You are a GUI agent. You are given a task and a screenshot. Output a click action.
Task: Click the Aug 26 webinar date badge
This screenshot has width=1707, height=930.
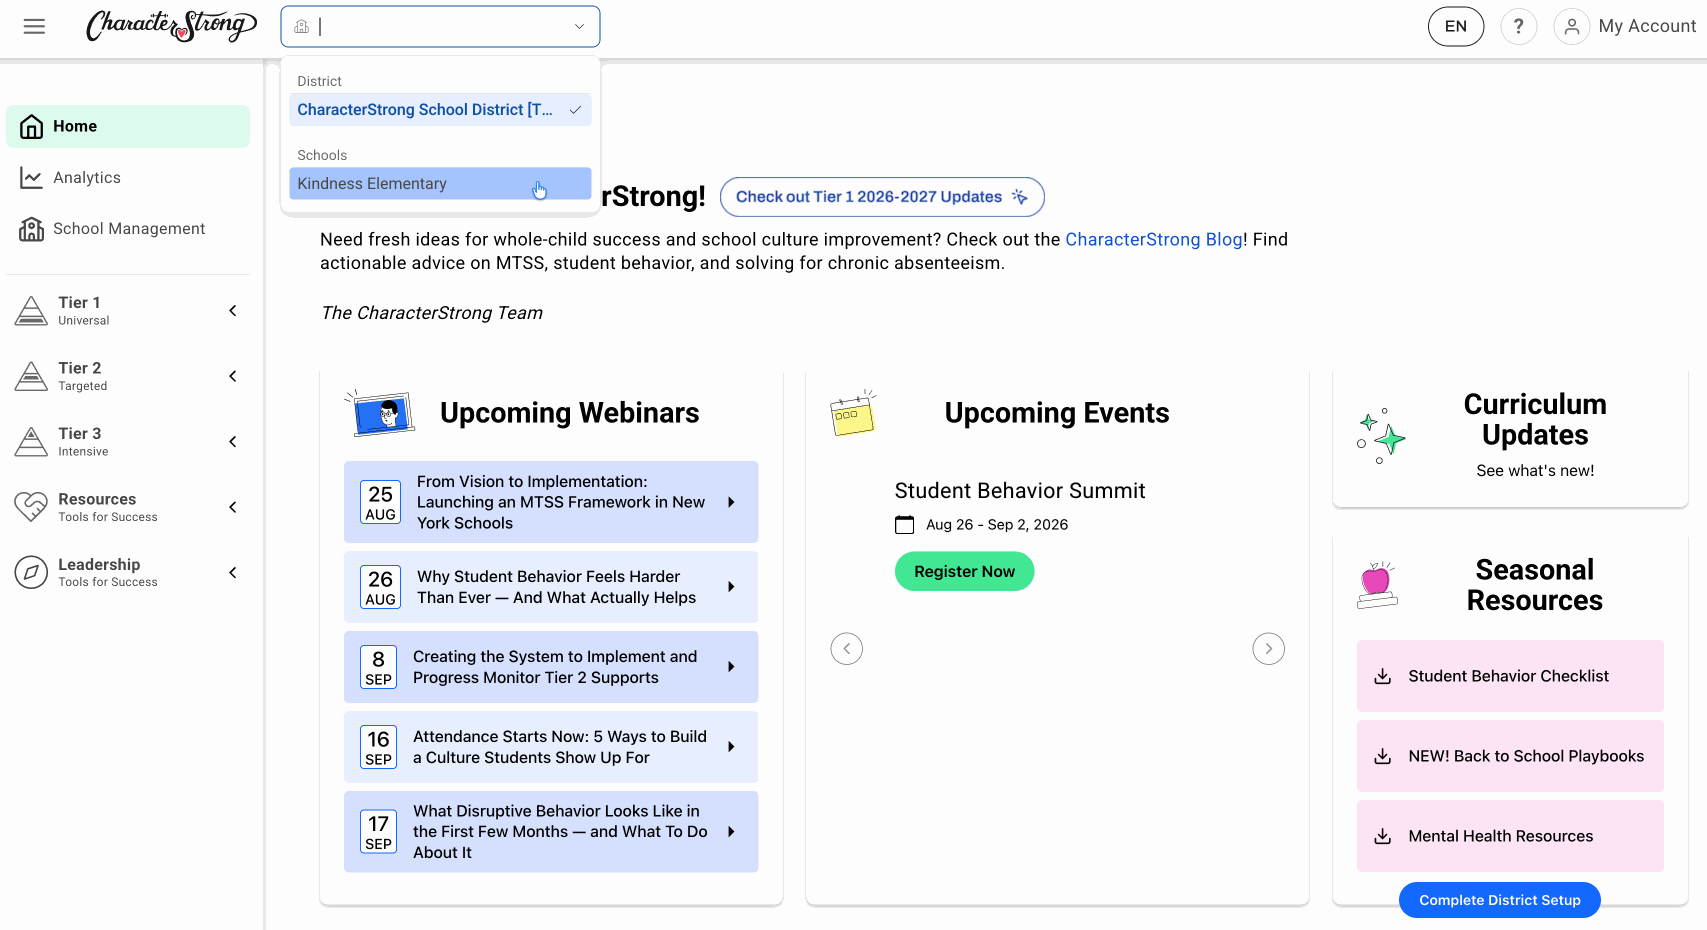381,587
